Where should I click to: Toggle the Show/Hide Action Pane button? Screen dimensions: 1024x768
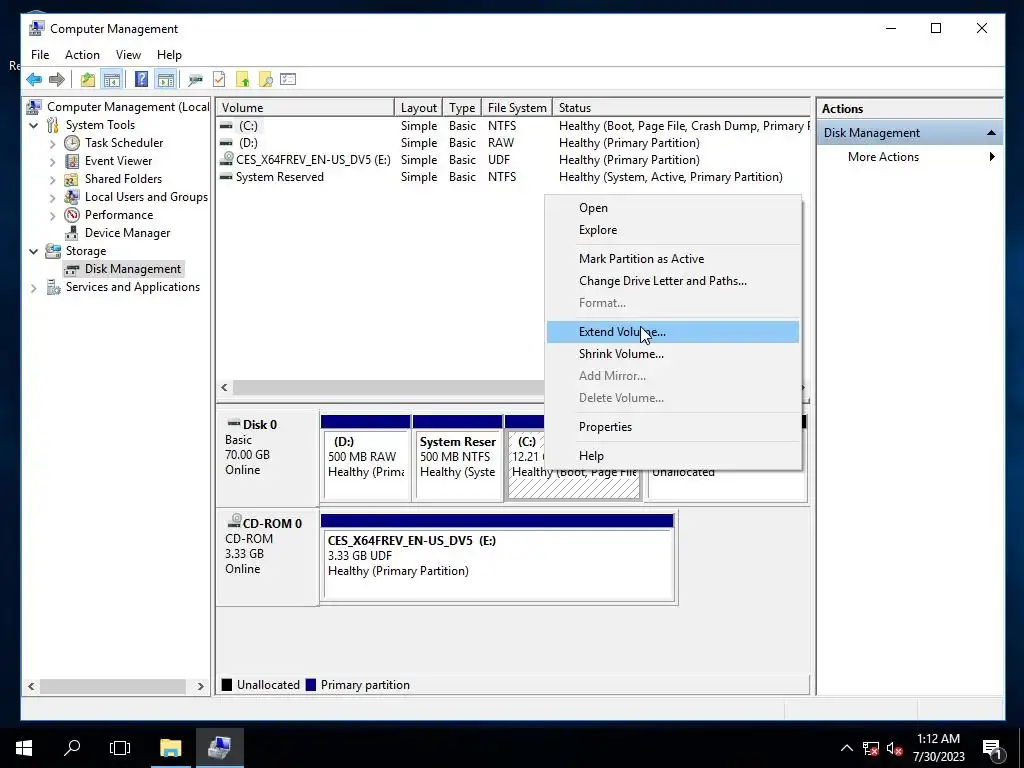click(x=166, y=80)
